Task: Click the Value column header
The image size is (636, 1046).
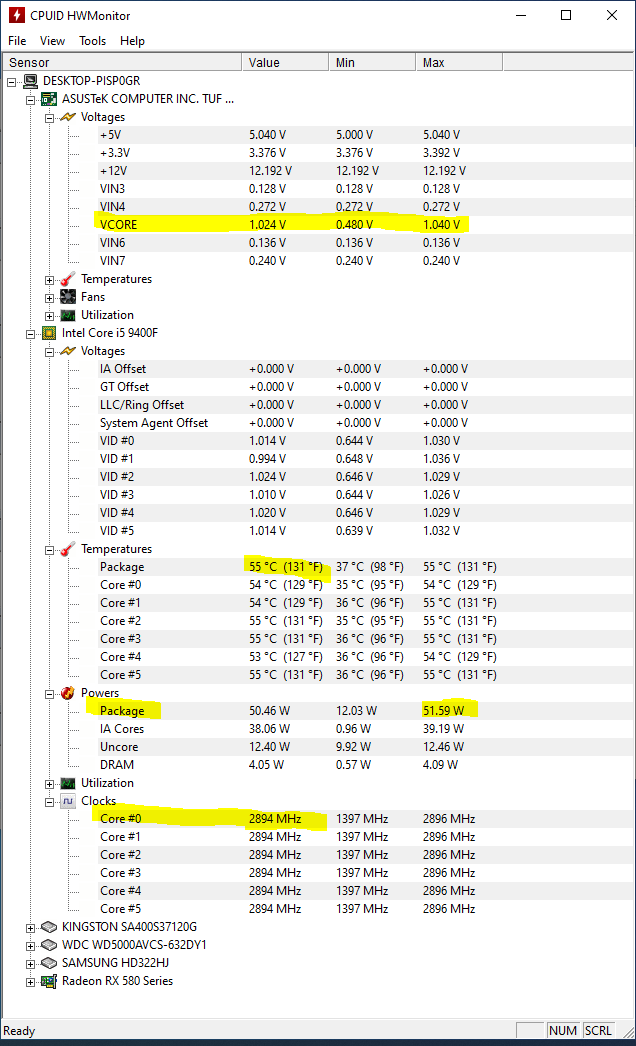Action: click(285, 63)
